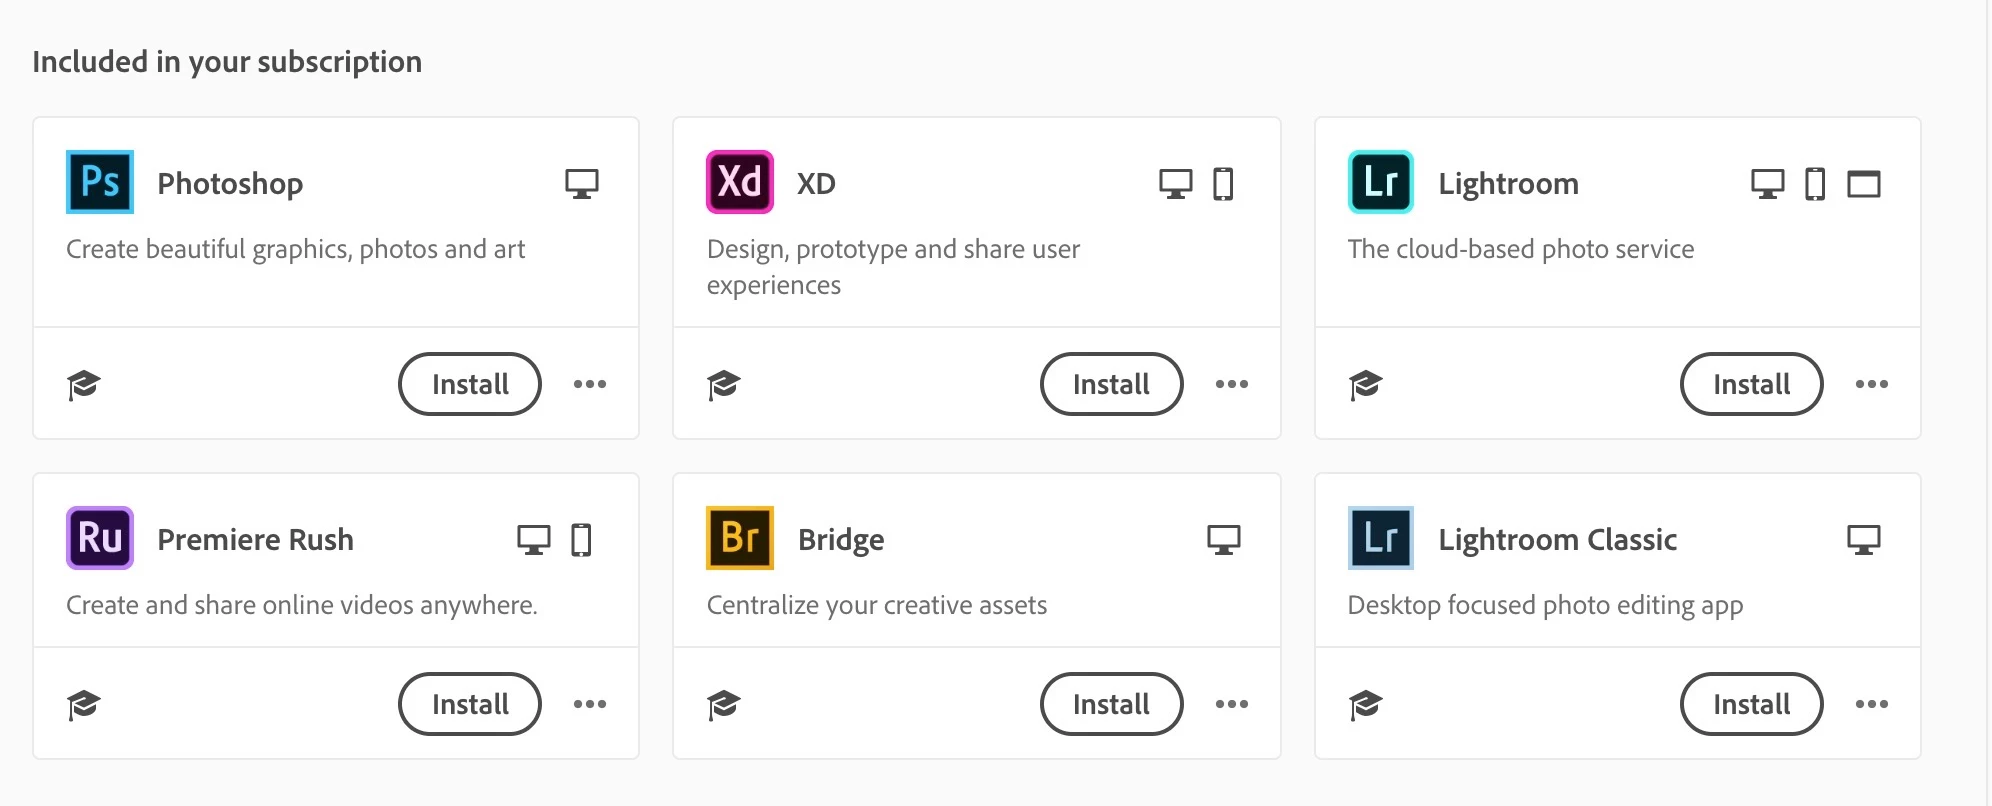Install Photoshop
The height and width of the screenshot is (806, 1992).
[470, 384]
